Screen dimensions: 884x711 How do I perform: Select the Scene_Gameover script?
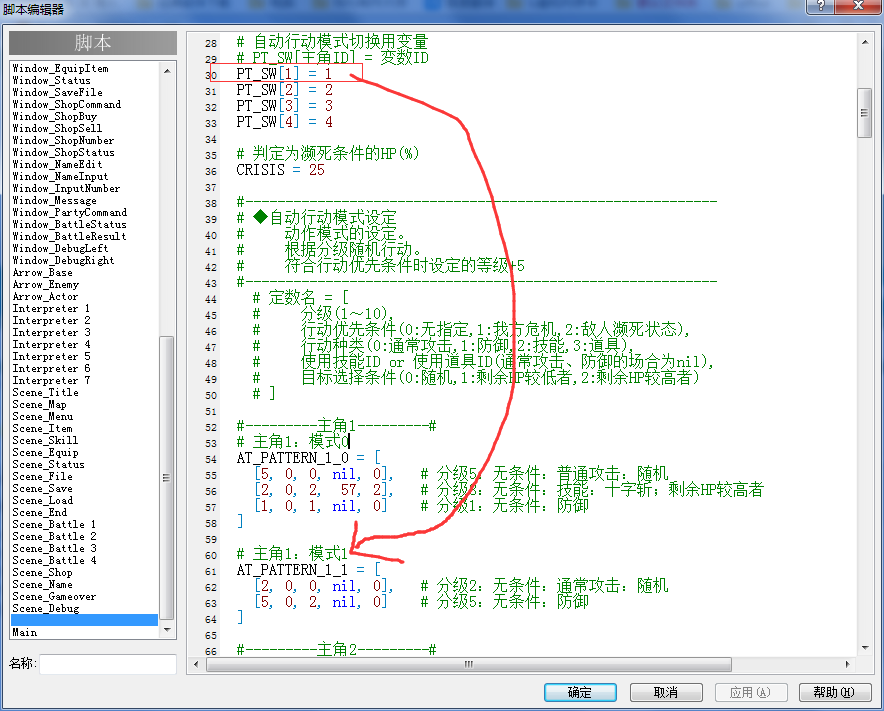[54, 597]
